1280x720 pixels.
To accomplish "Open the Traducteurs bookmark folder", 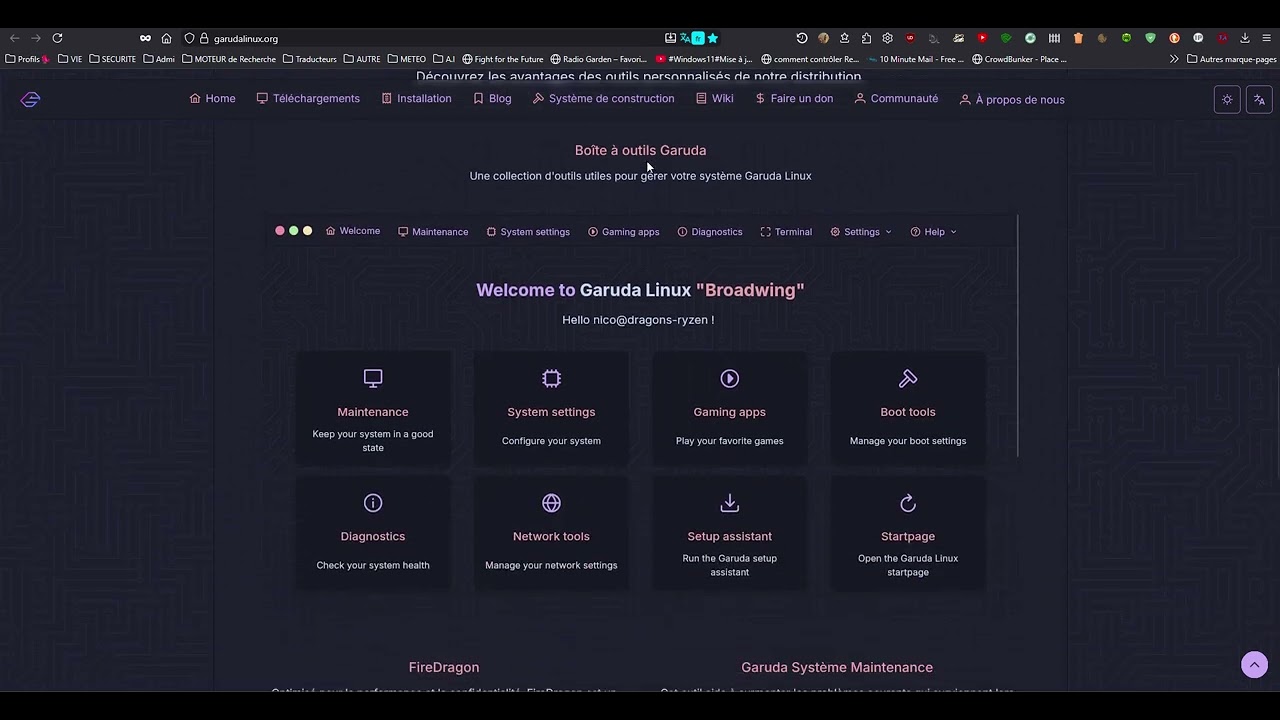I will pyautogui.click(x=310, y=59).
